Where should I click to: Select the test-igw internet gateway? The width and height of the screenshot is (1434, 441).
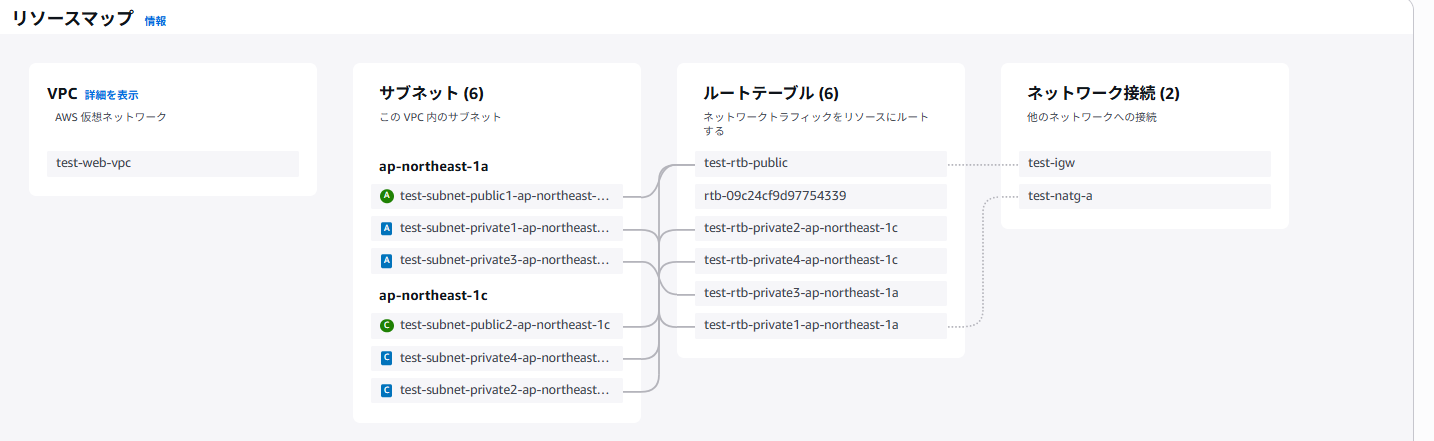[x=1144, y=163]
